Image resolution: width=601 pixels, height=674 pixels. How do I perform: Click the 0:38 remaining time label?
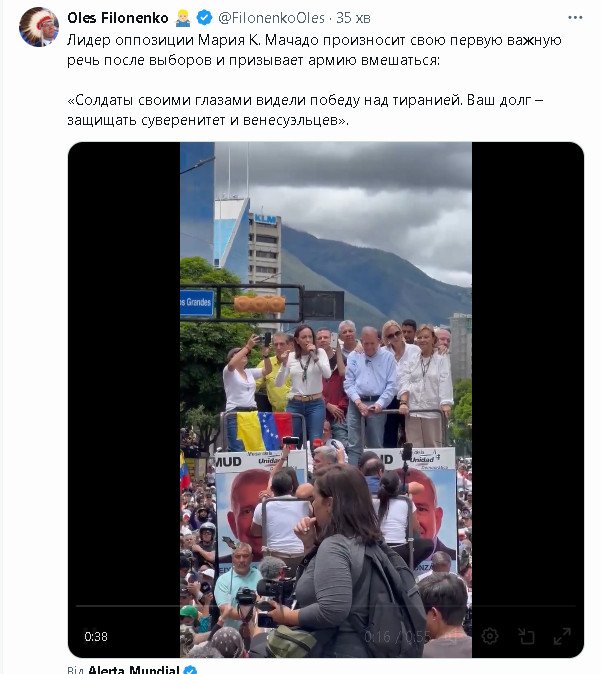(96, 636)
